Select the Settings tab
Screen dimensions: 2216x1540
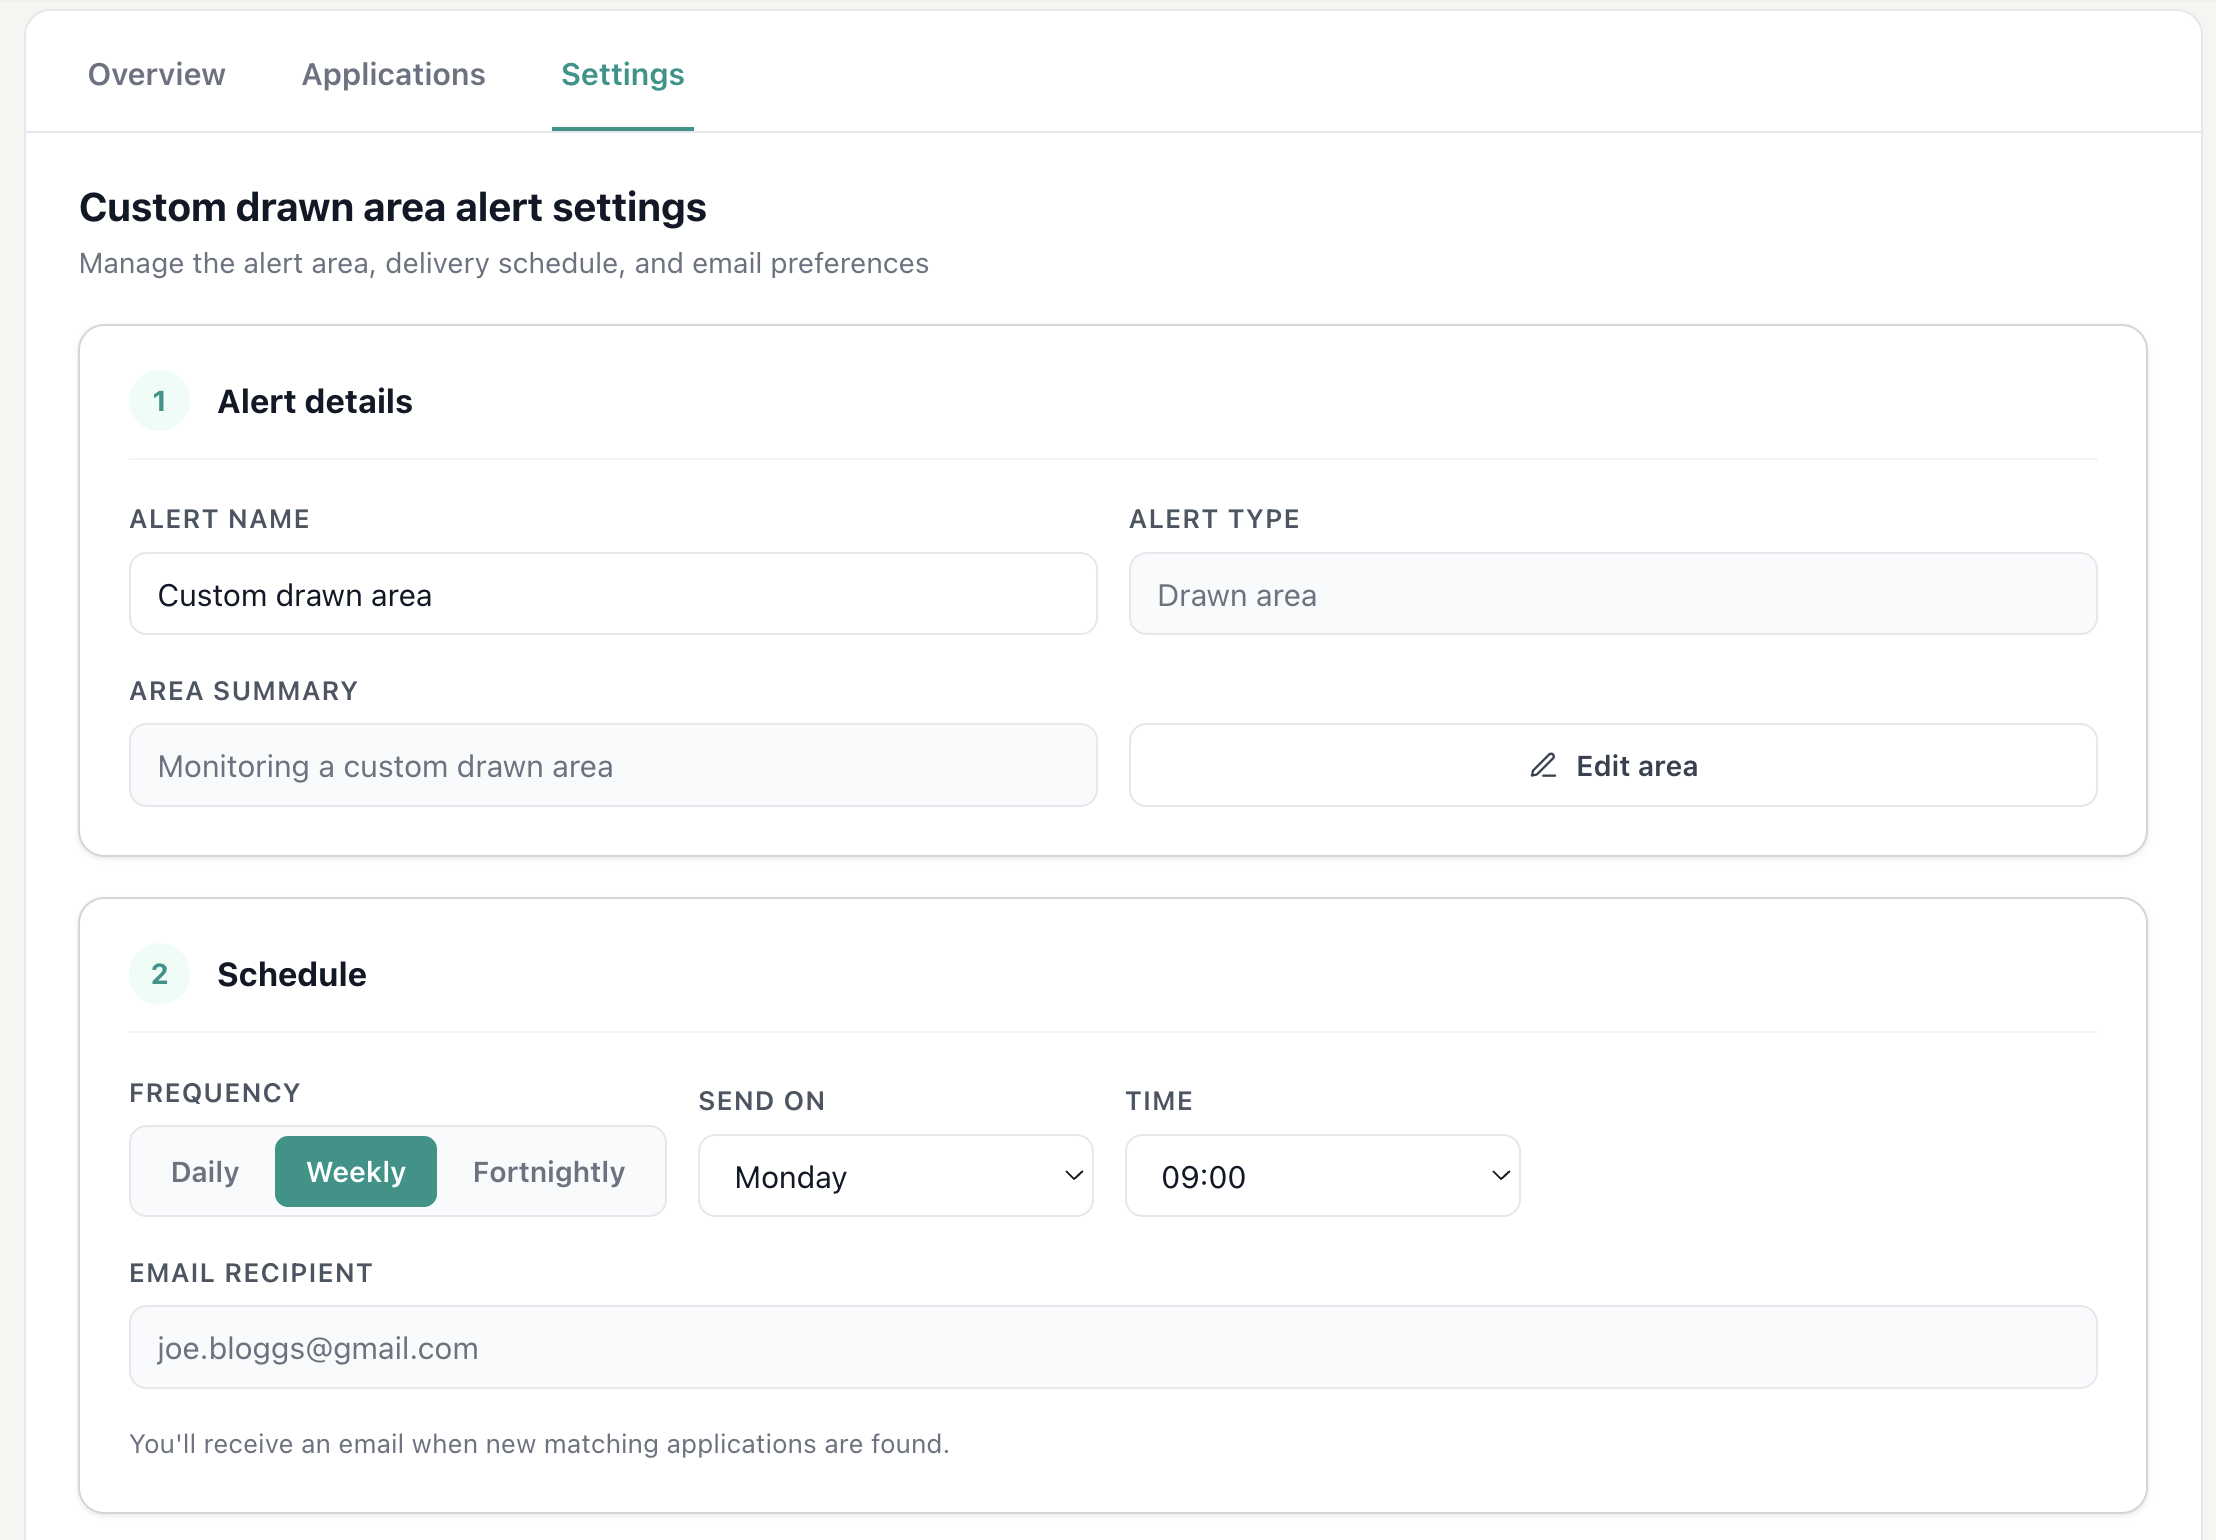pos(622,74)
